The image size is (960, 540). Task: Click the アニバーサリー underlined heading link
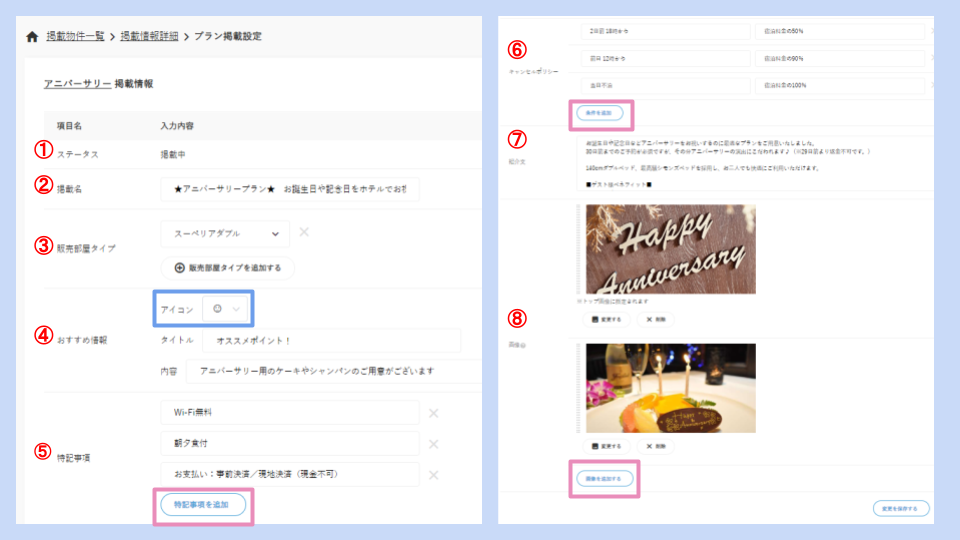[77, 84]
